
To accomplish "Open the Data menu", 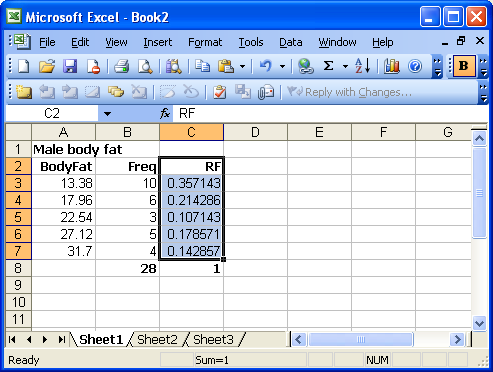I will click(291, 42).
